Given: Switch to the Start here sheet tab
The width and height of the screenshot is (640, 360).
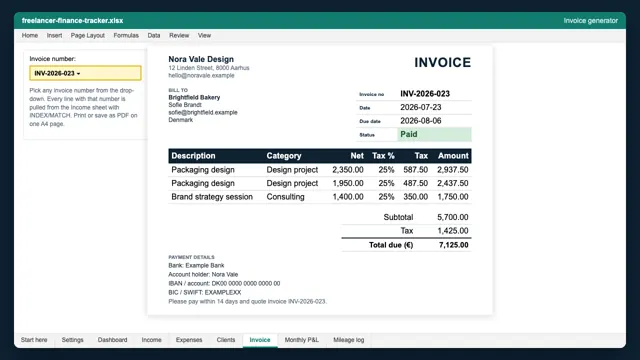Looking at the screenshot, I should (x=34, y=340).
